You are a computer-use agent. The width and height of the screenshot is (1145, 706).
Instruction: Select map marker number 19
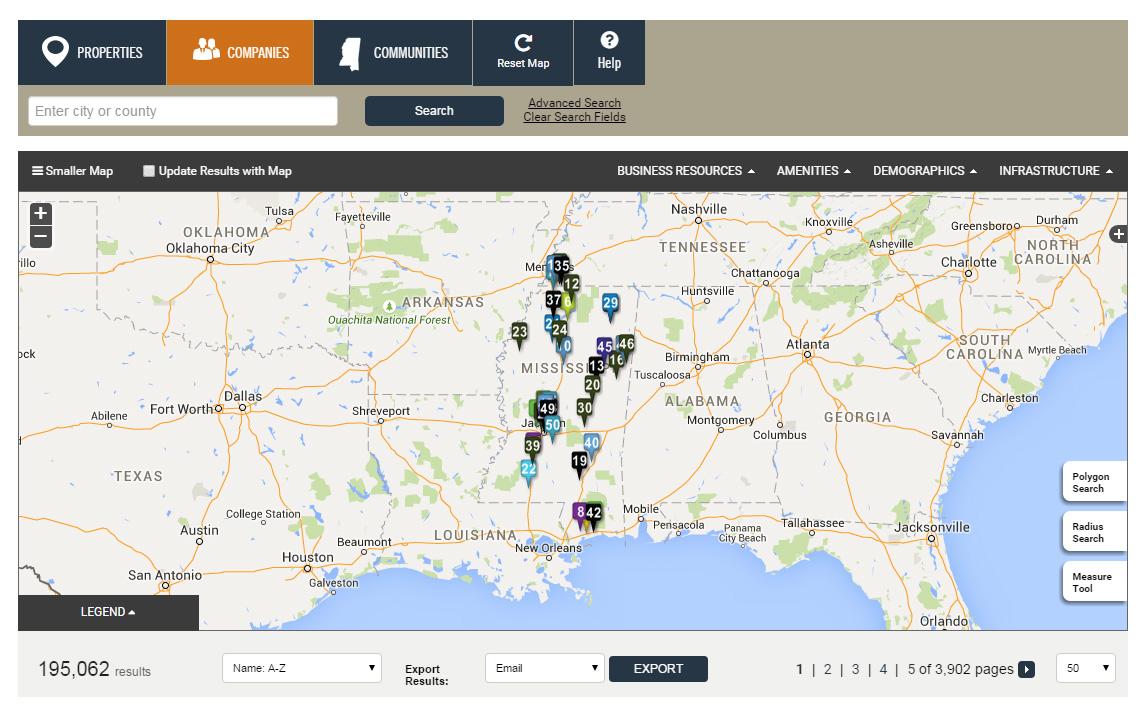click(579, 462)
